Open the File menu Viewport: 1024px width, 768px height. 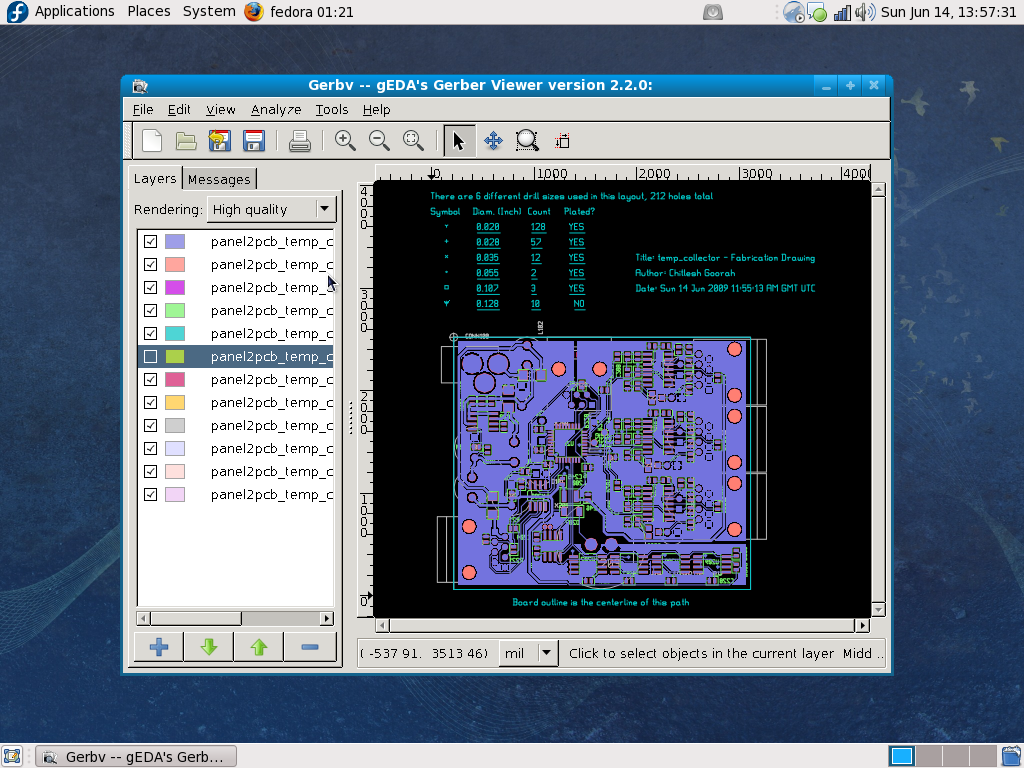142,110
